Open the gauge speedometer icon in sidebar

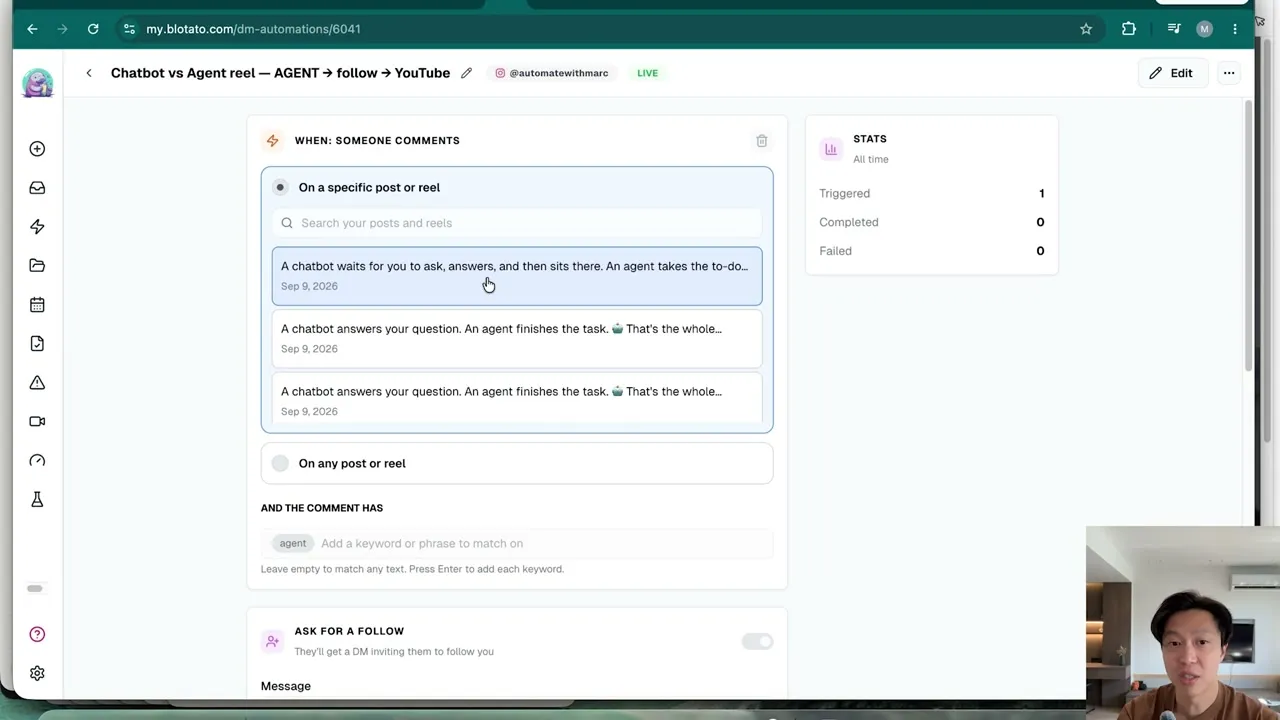[x=37, y=461]
